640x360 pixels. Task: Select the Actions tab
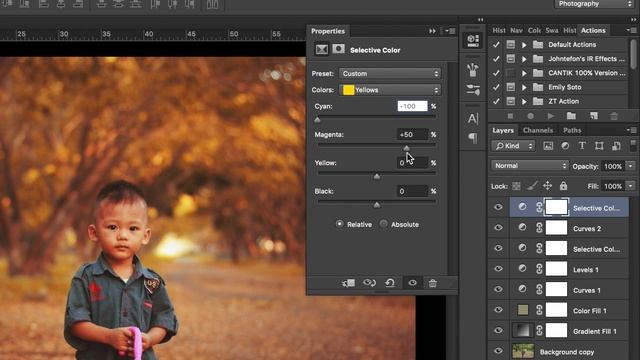[x=593, y=30]
